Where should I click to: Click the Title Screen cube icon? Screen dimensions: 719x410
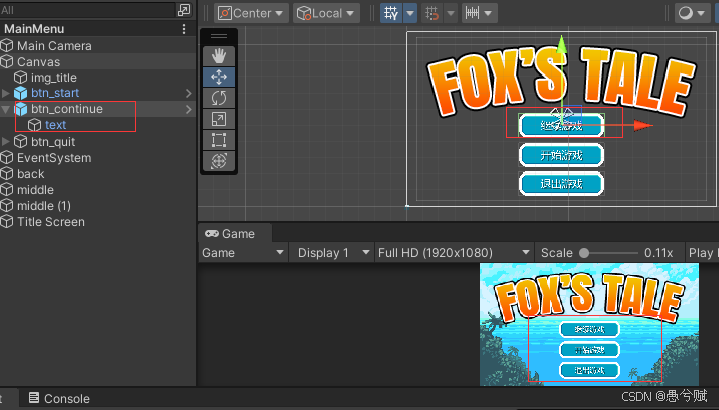coord(7,222)
